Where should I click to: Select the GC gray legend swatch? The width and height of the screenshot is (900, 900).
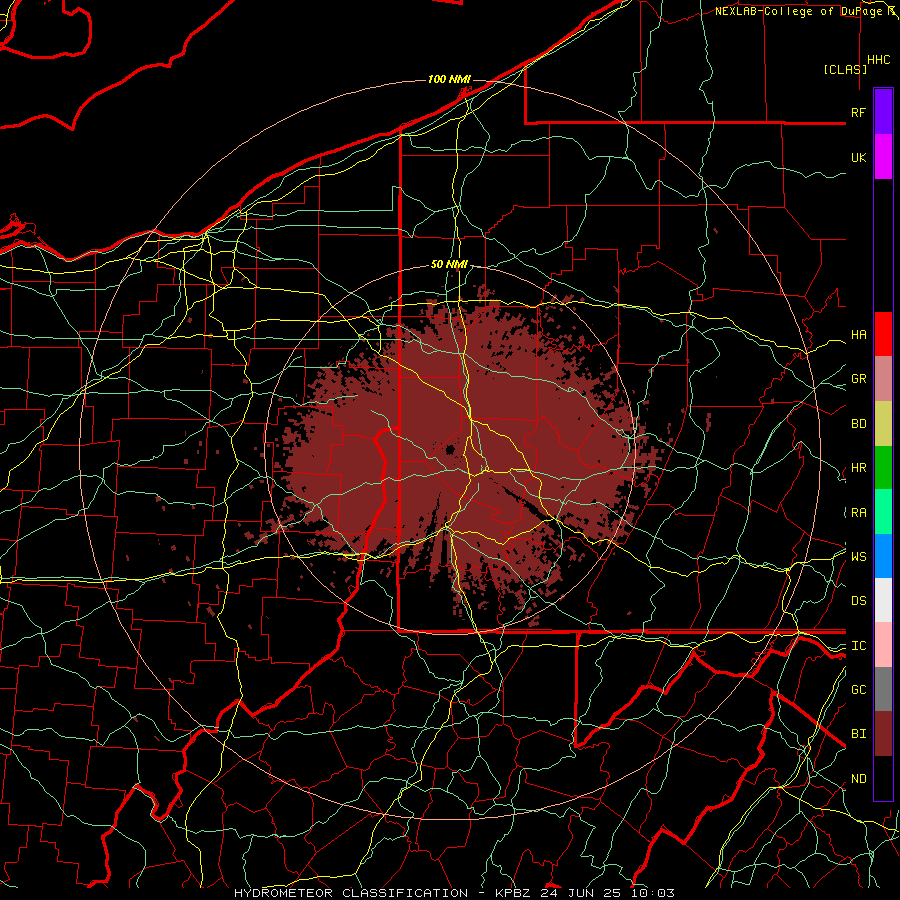(883, 689)
